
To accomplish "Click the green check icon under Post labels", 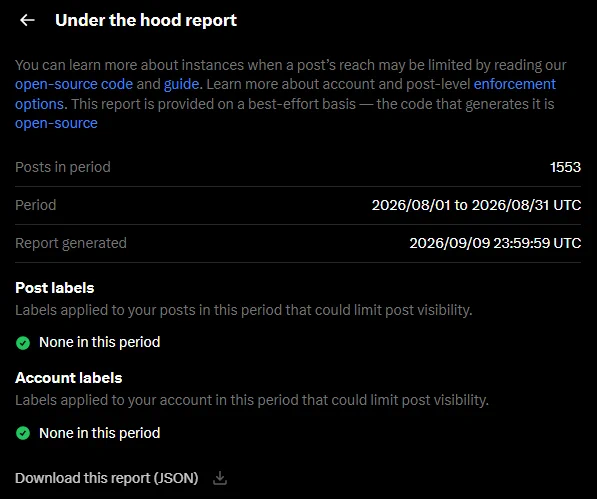I will 23,343.
